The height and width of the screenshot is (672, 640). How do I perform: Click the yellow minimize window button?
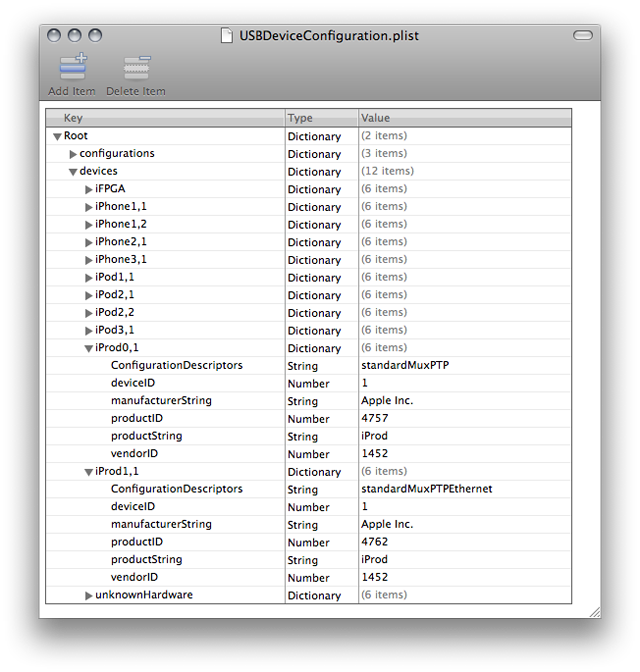coord(75,36)
